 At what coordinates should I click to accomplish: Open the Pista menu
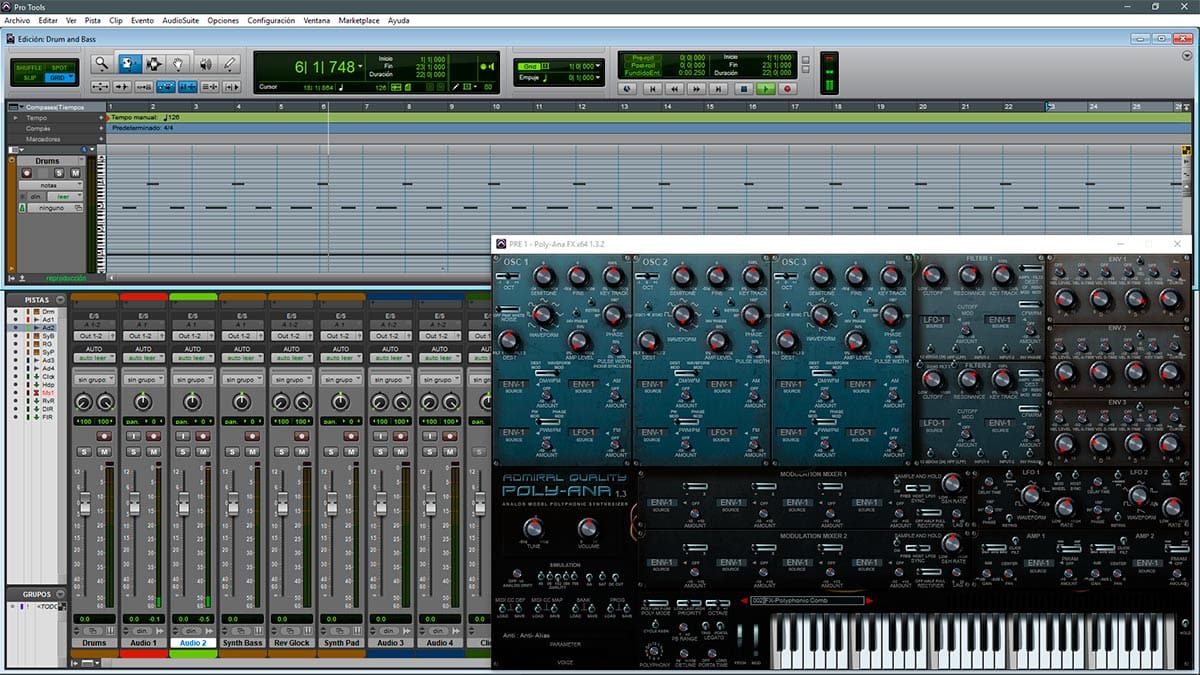pos(92,20)
